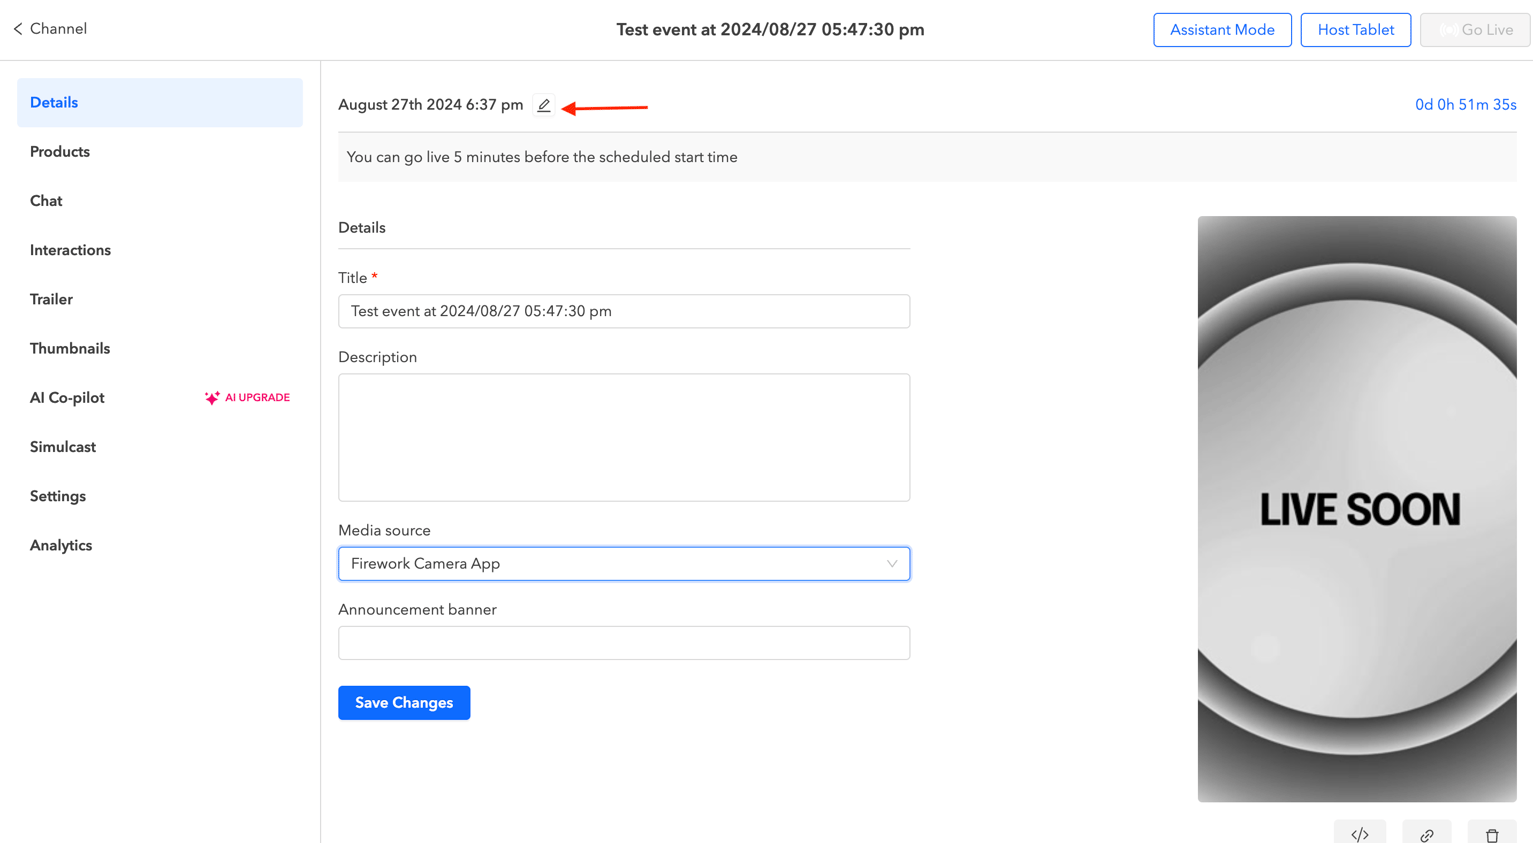Select the Details sidebar item
1533x843 pixels.
(54, 102)
